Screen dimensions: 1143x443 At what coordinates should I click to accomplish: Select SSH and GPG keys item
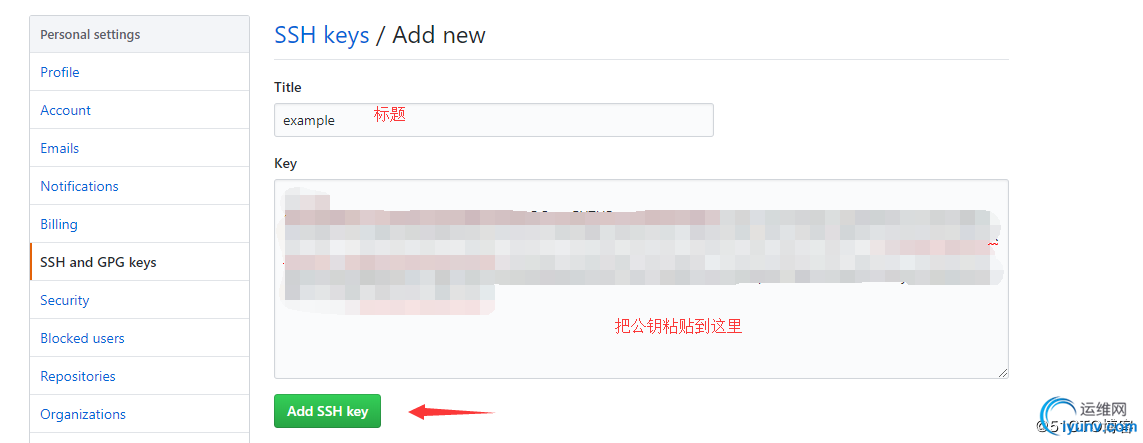[x=139, y=262]
